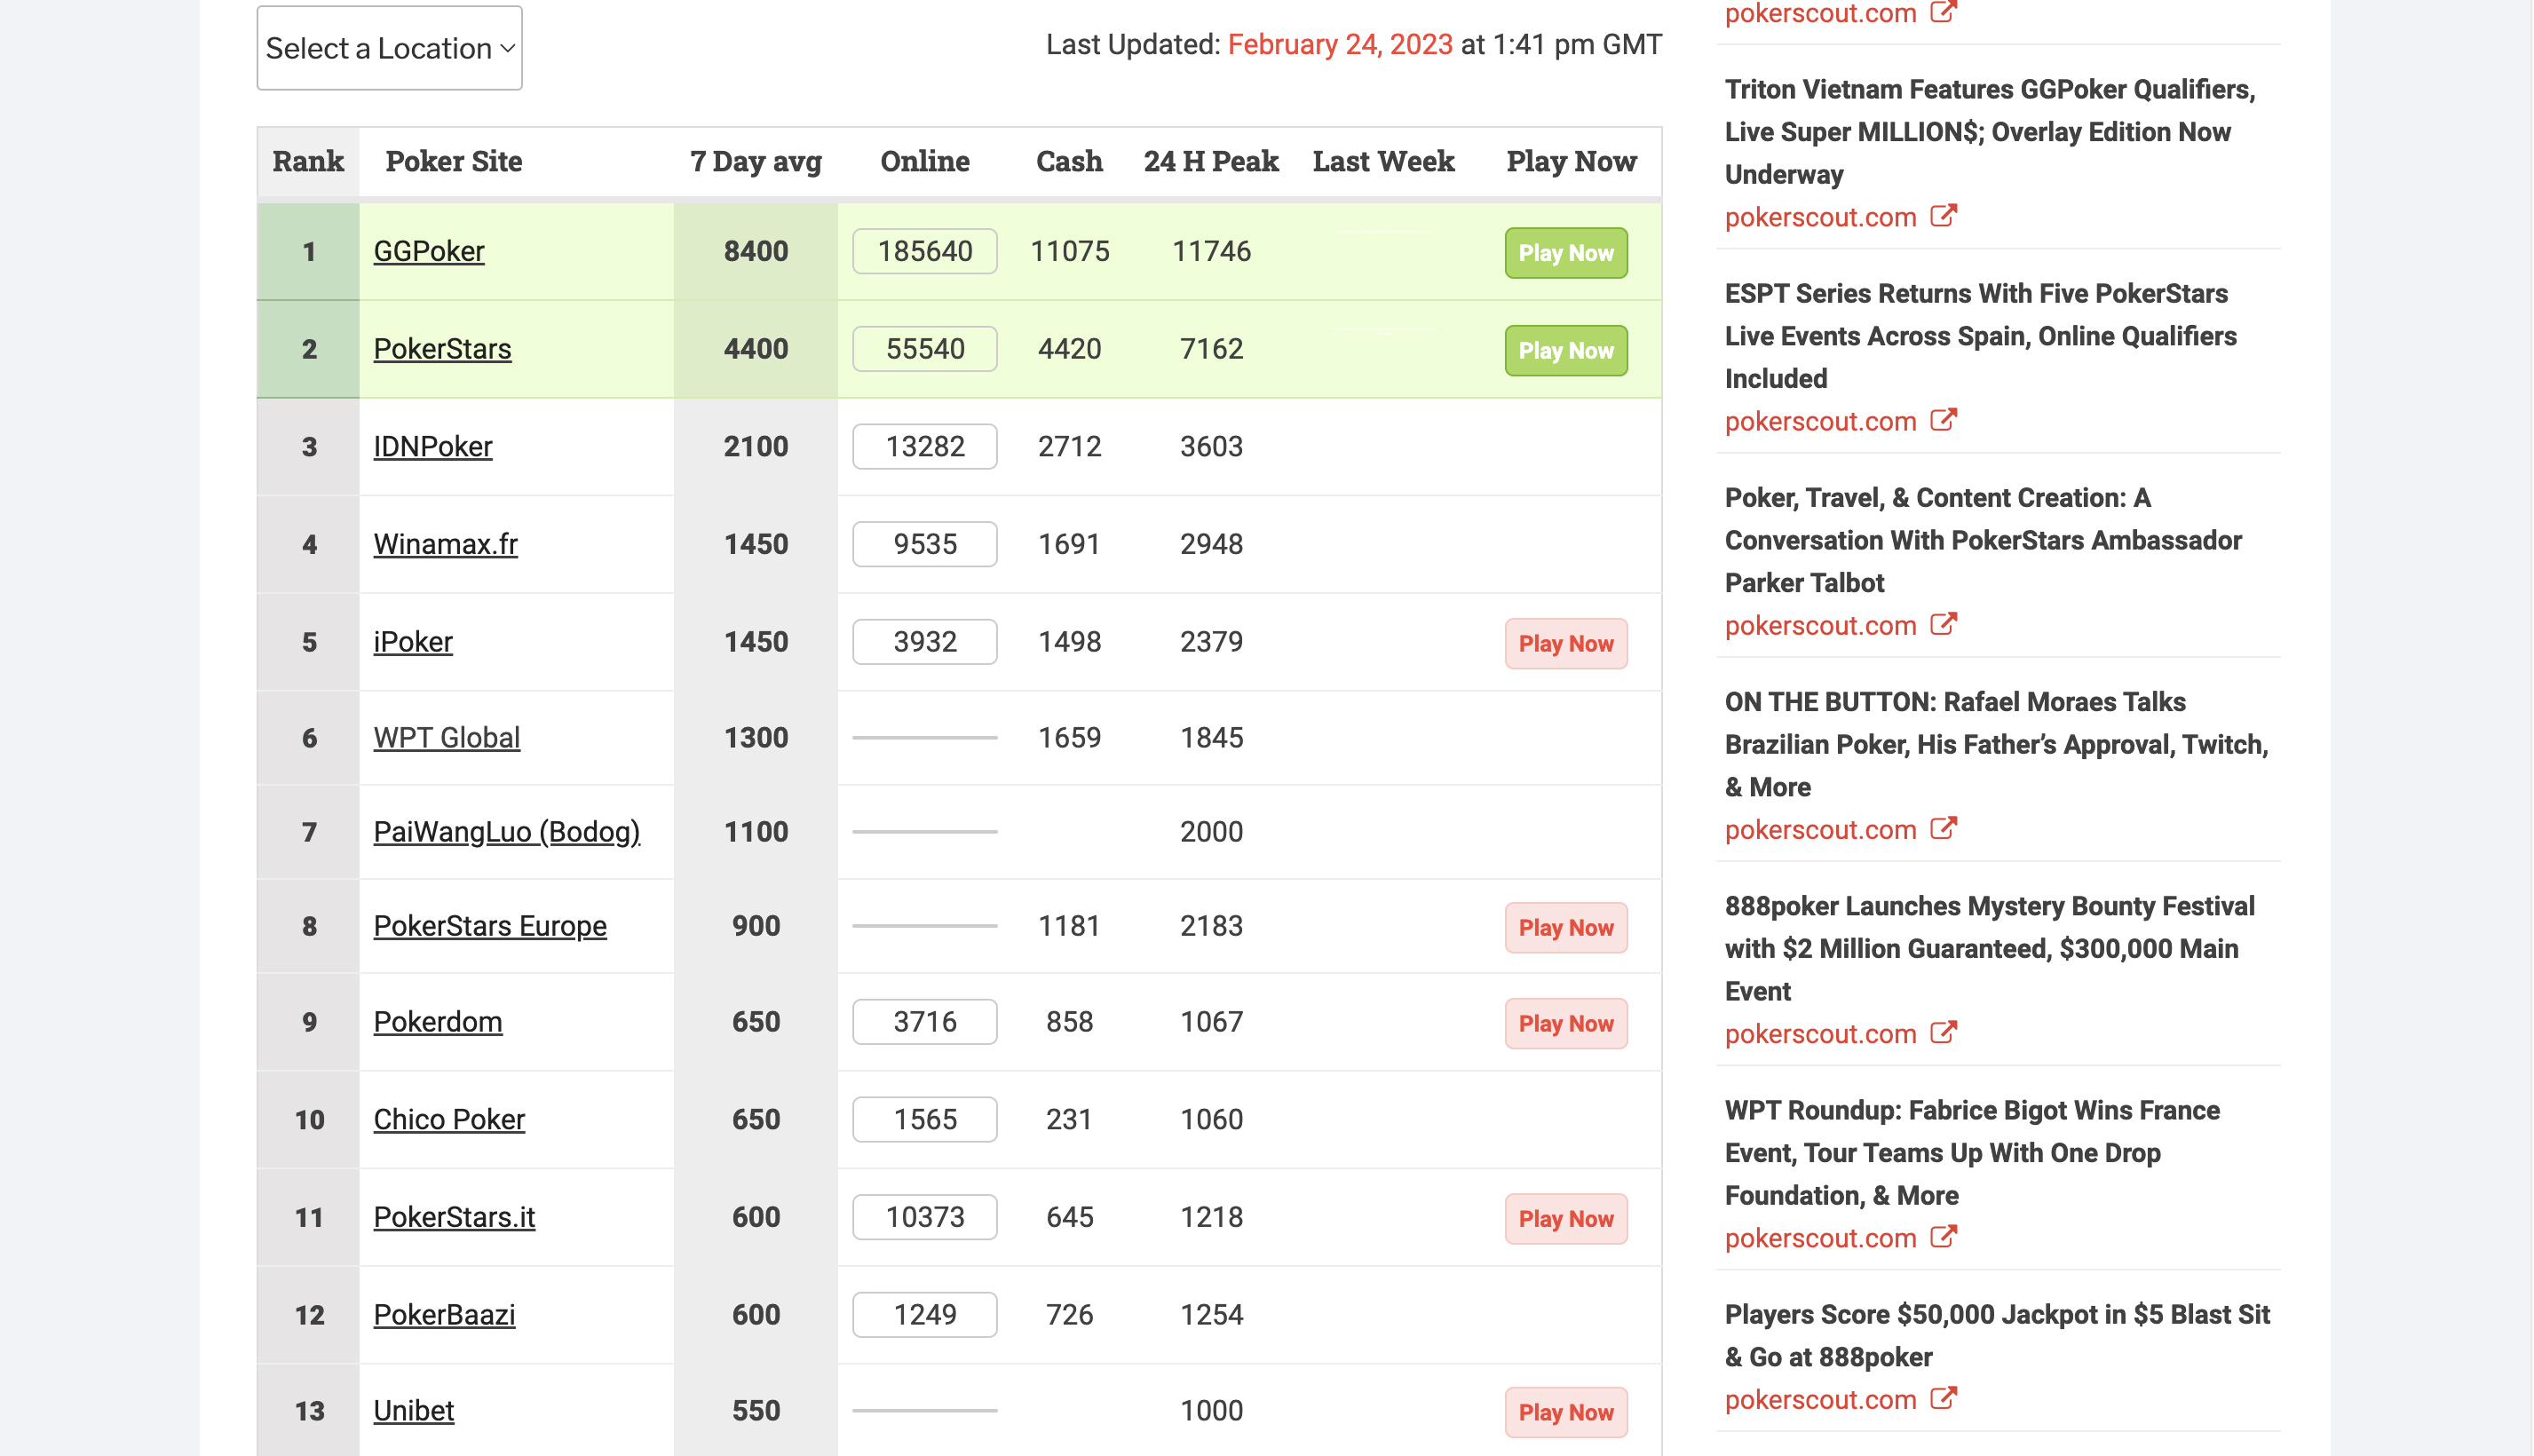Screen dimensions: 2534x1456
Task: Open the Select a Location dropdown
Action: 389,48
